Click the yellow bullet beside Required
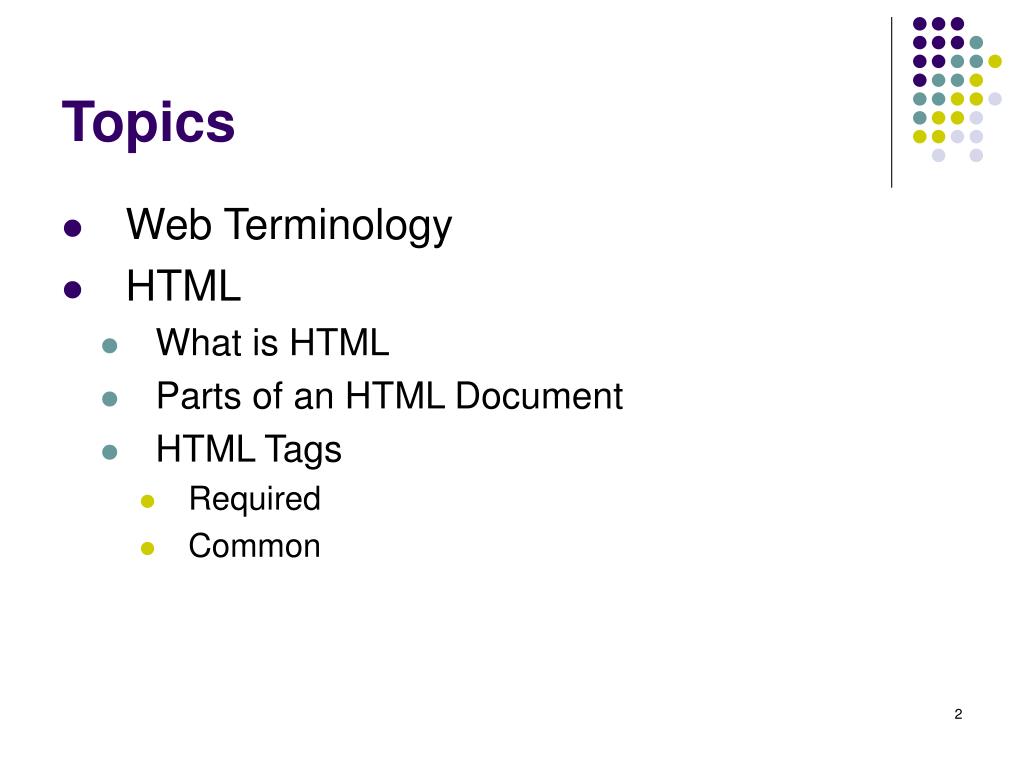The image size is (1024, 768). point(148,502)
